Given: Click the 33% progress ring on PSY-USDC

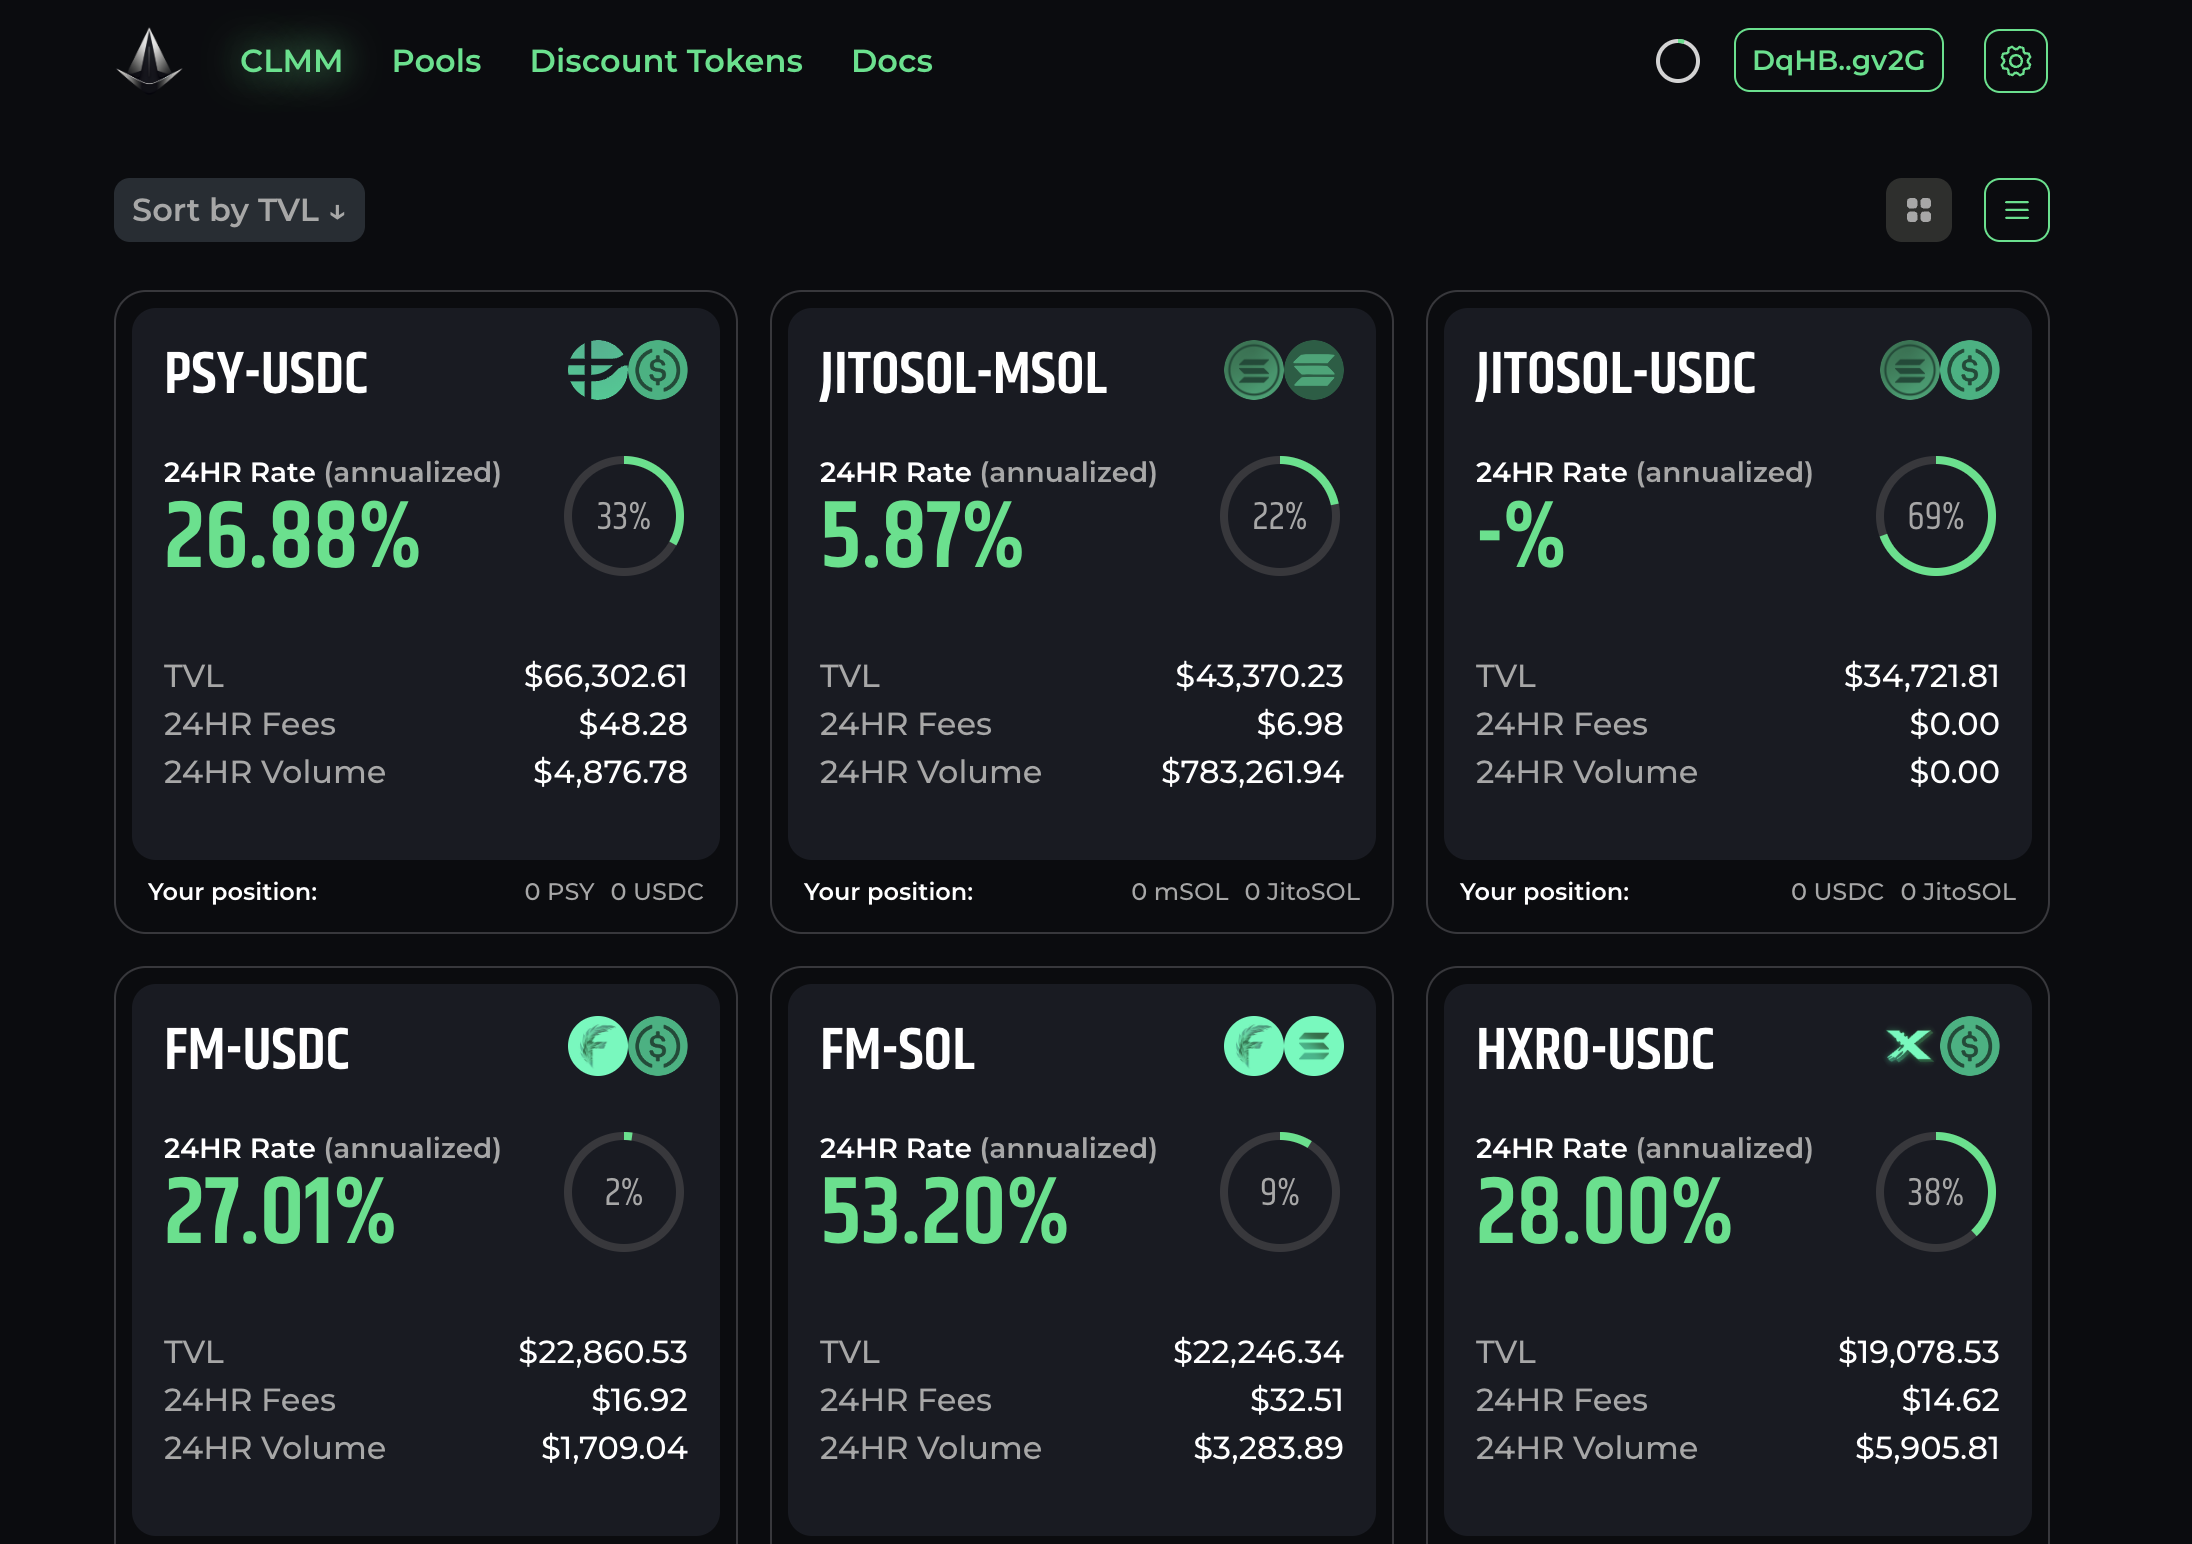Looking at the screenshot, I should tap(623, 516).
